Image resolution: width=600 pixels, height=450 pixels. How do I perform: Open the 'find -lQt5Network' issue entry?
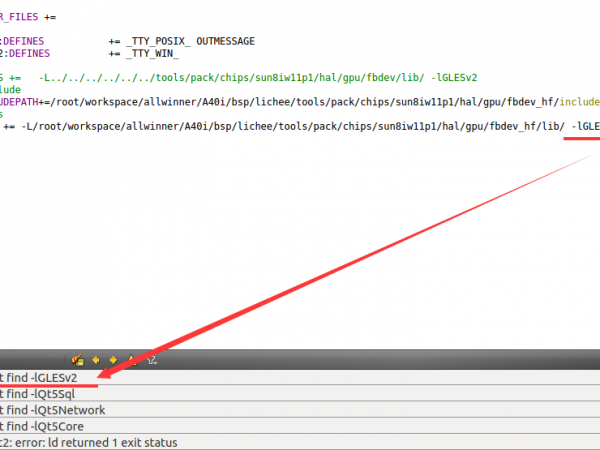tap(55, 410)
